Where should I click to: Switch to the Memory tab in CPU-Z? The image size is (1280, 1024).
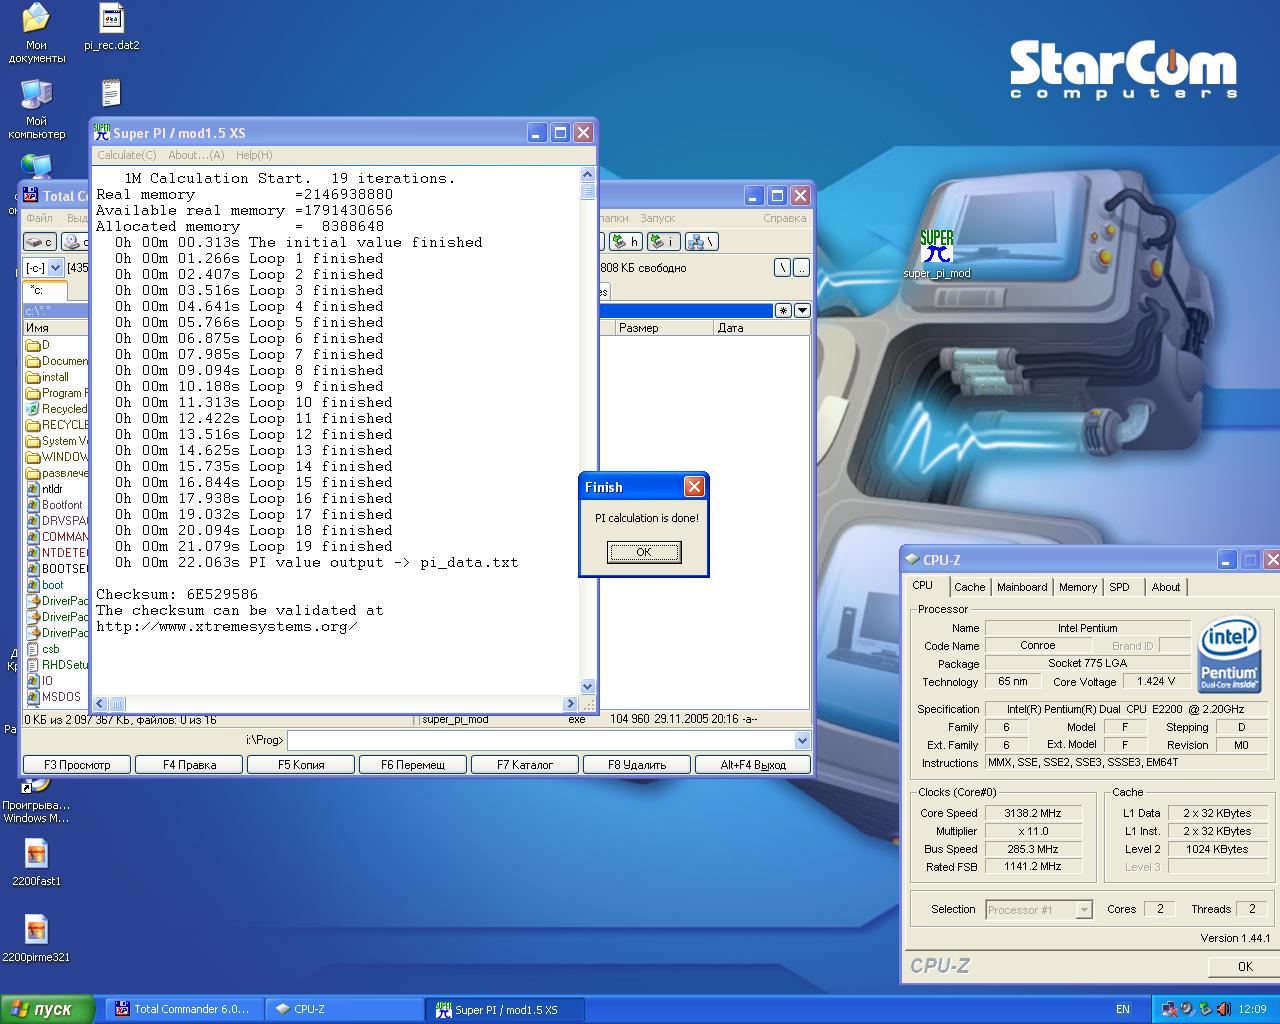pyautogui.click(x=1078, y=587)
